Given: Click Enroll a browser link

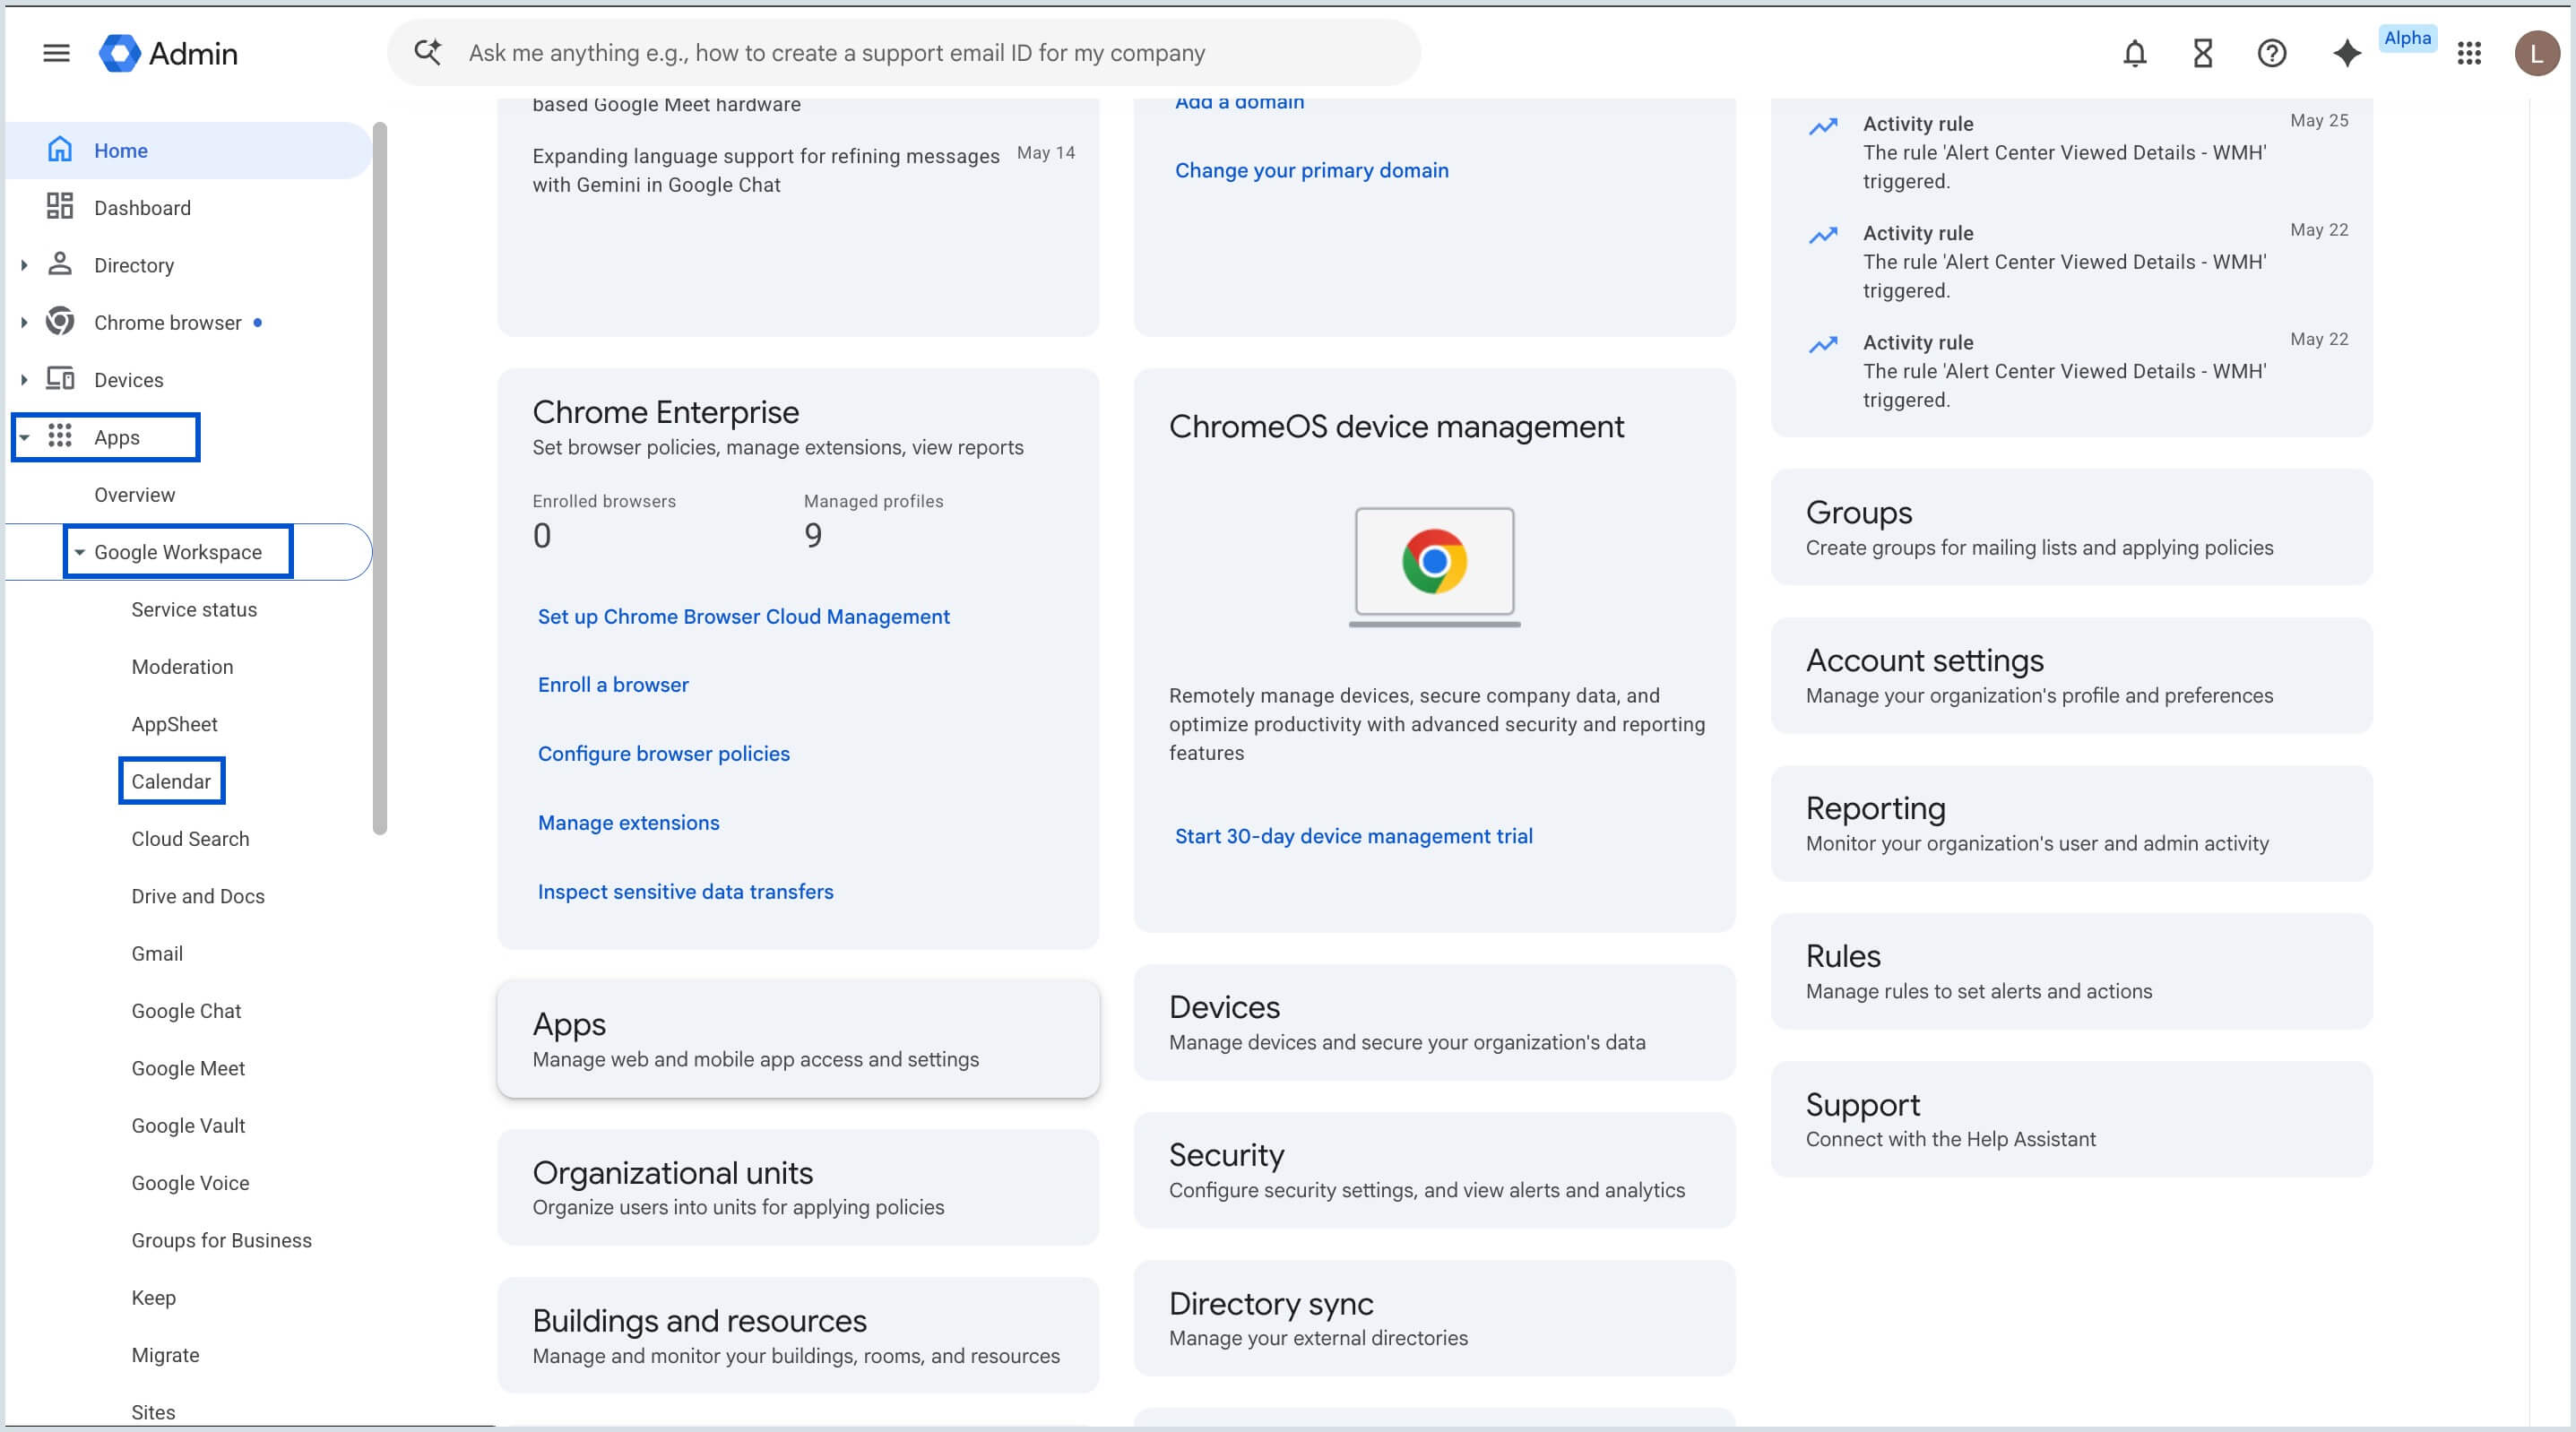Looking at the screenshot, I should tap(613, 684).
